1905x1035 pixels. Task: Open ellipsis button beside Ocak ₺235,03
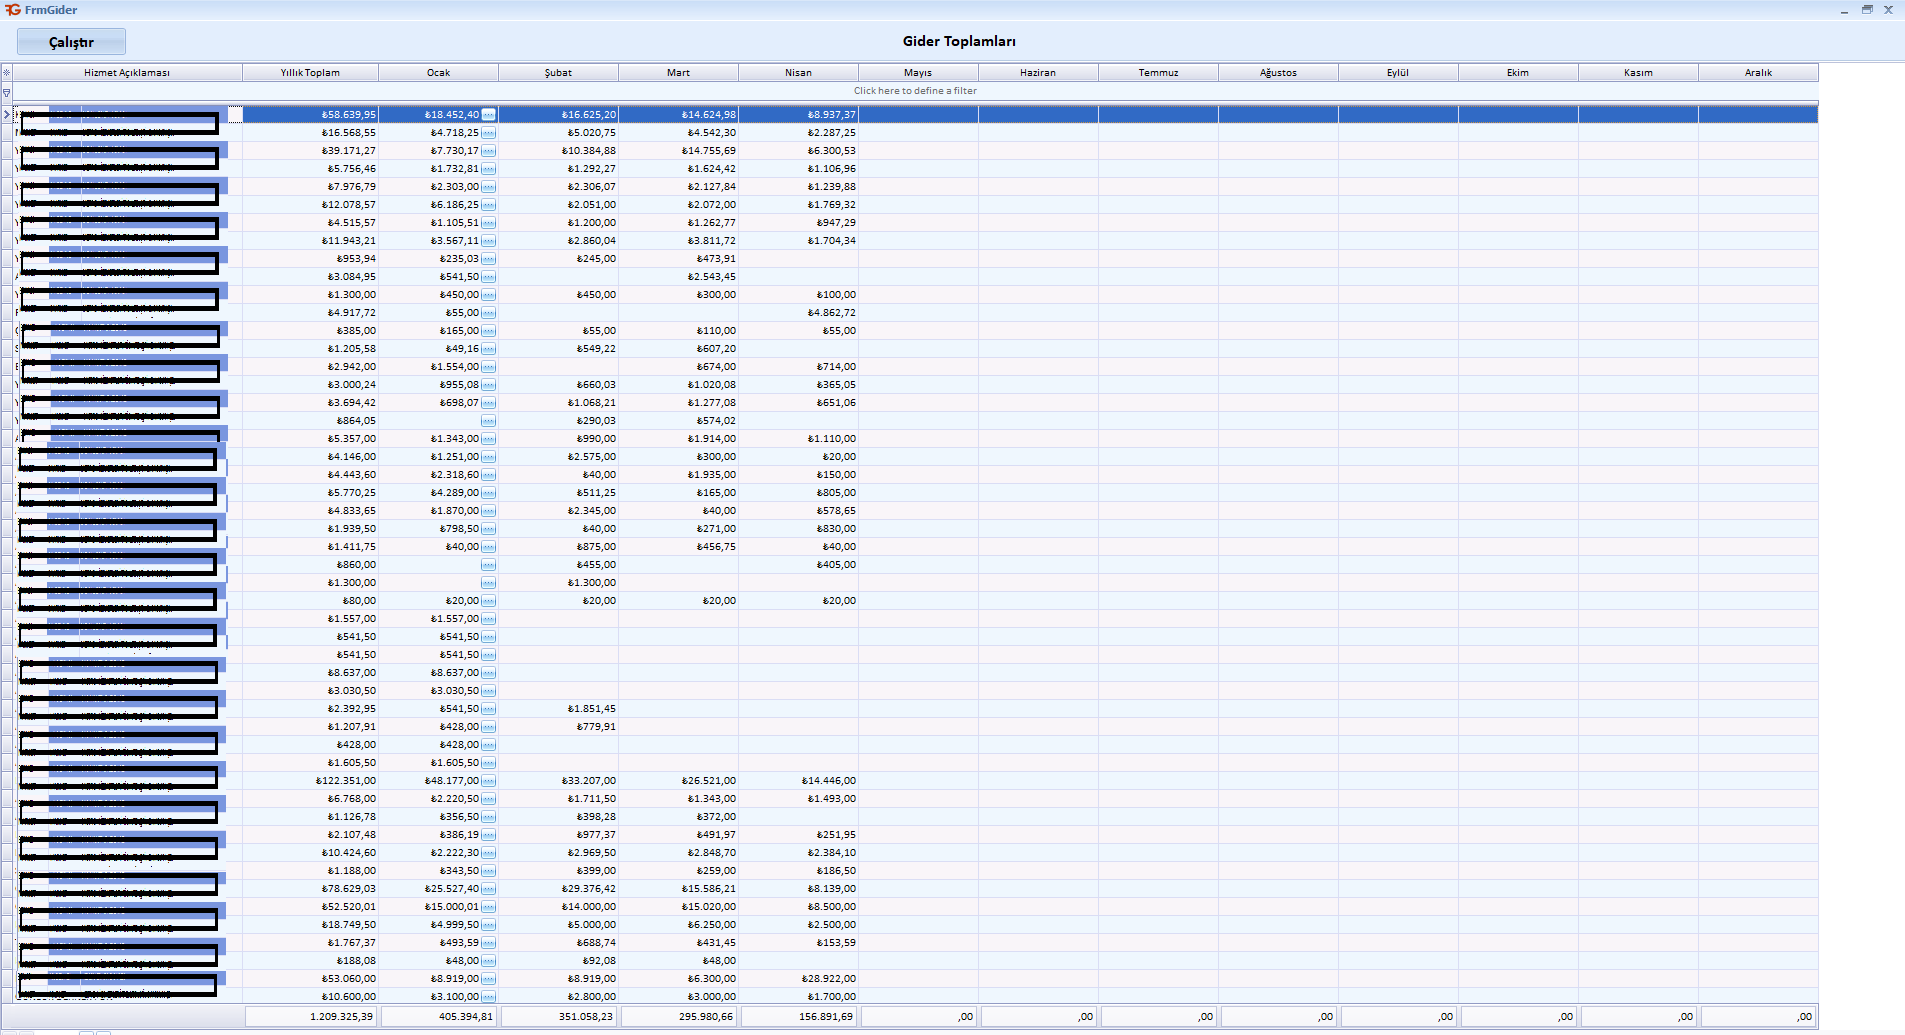488,259
